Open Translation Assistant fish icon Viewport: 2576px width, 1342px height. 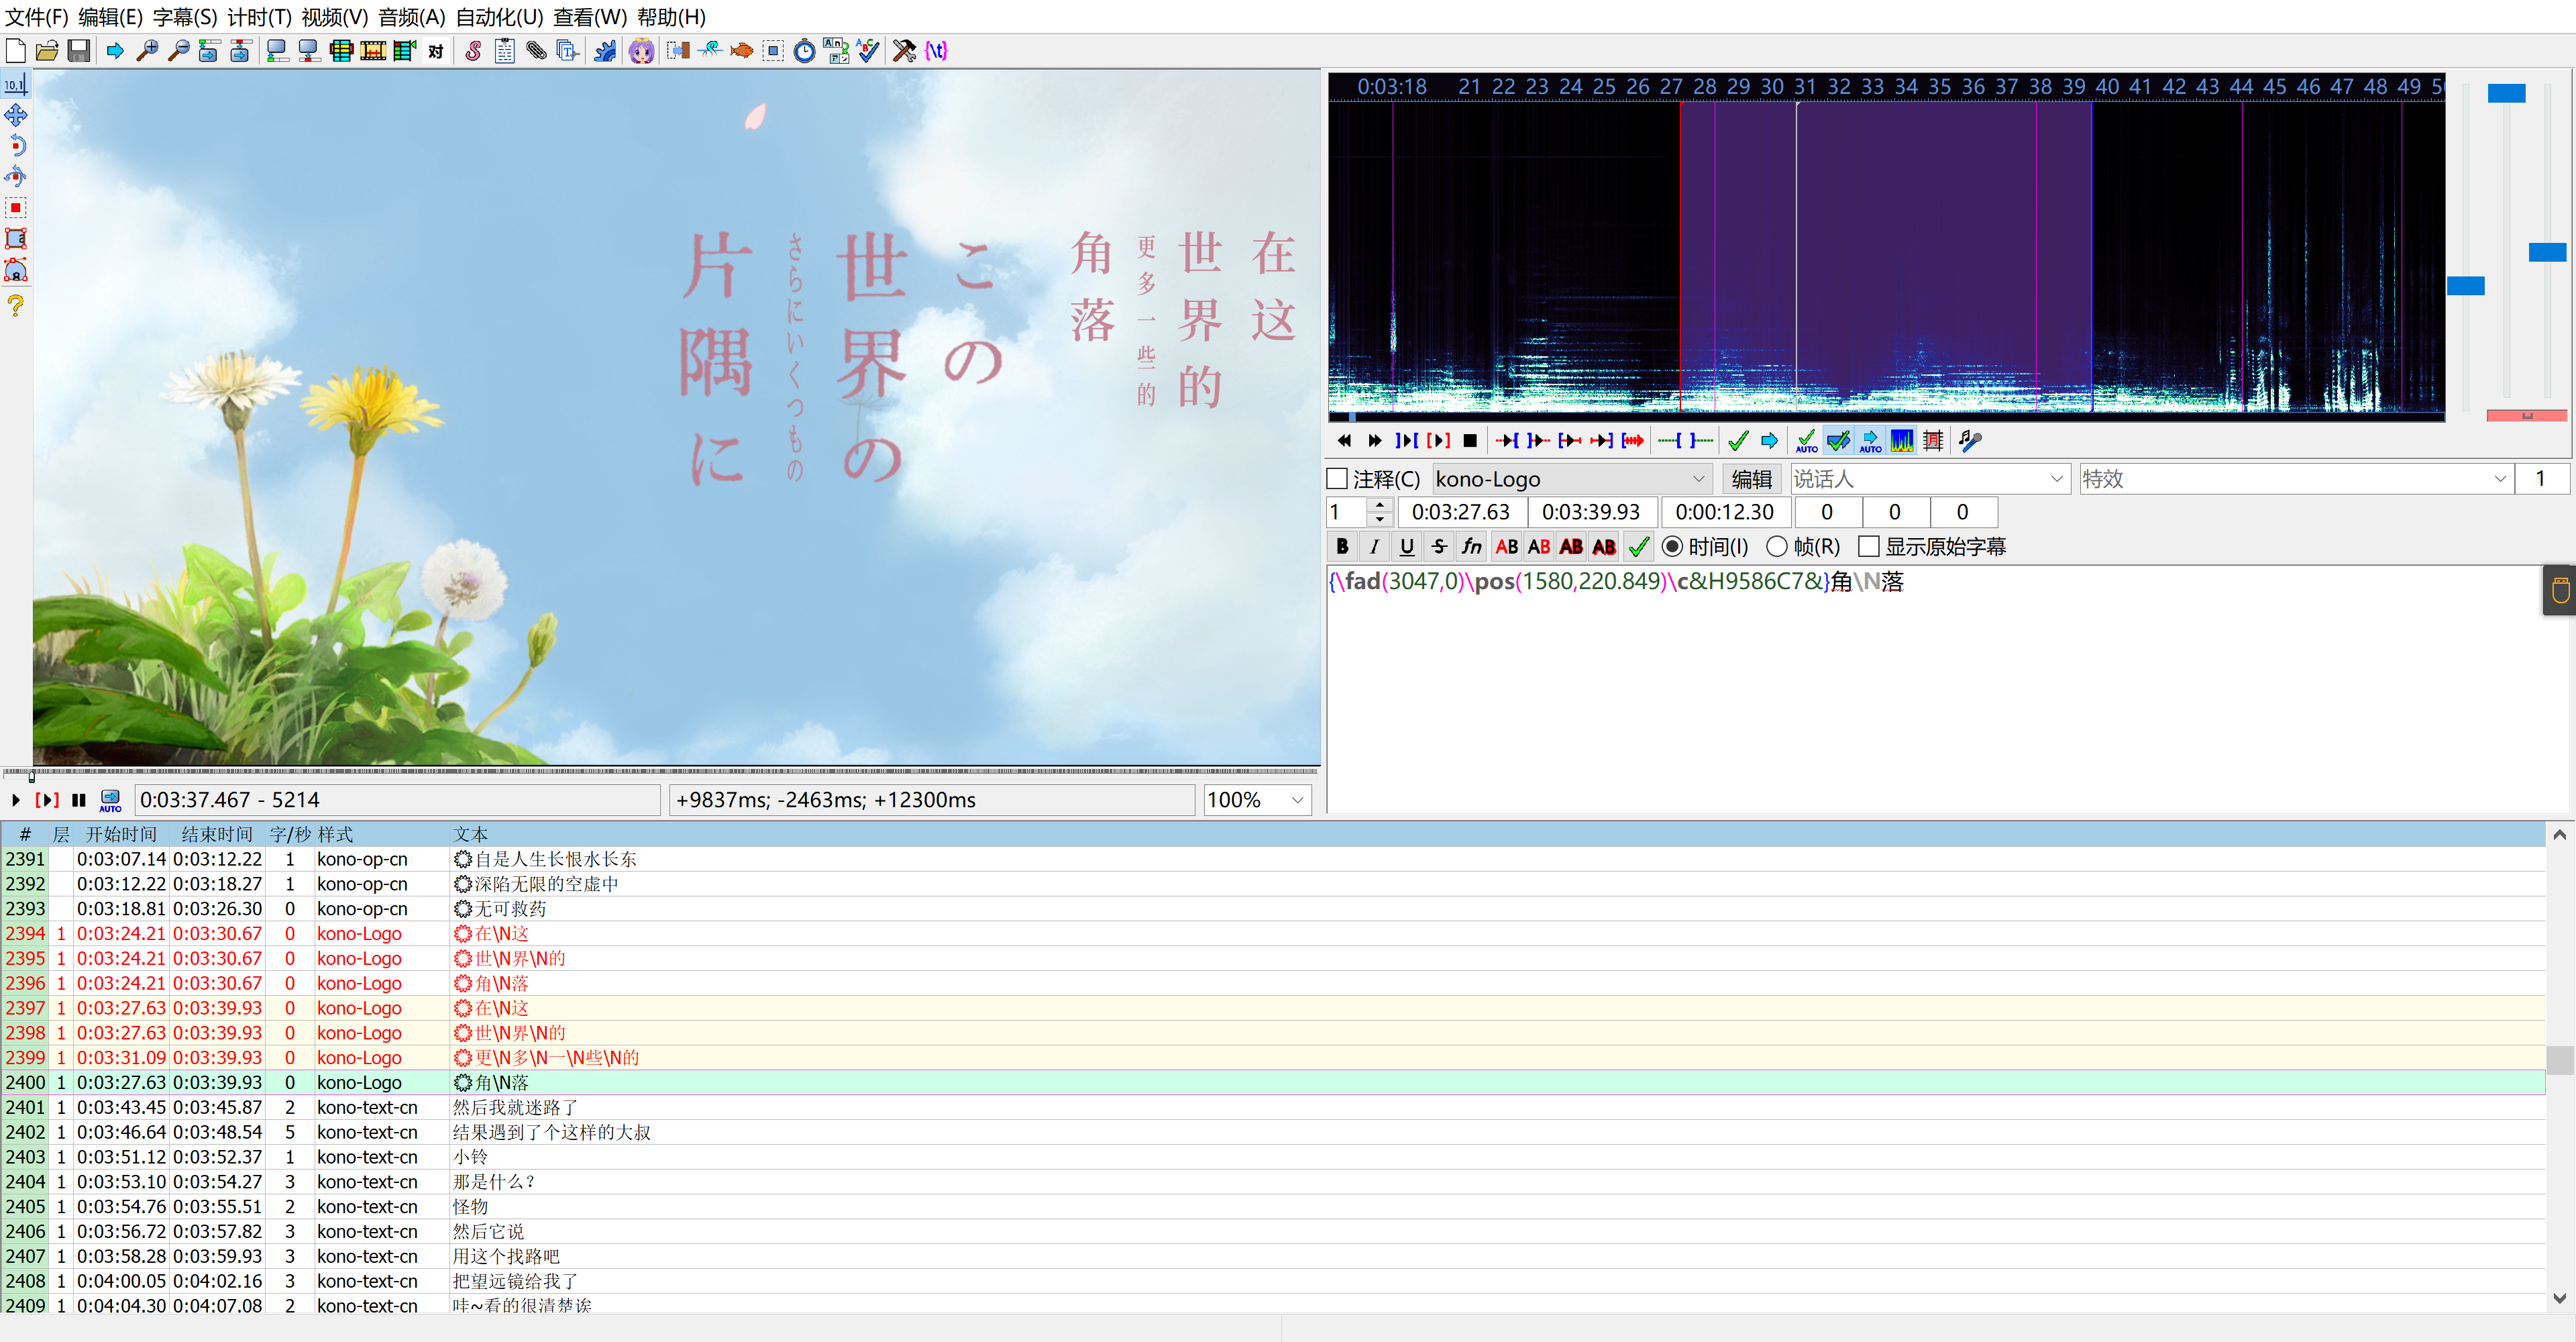click(x=742, y=50)
